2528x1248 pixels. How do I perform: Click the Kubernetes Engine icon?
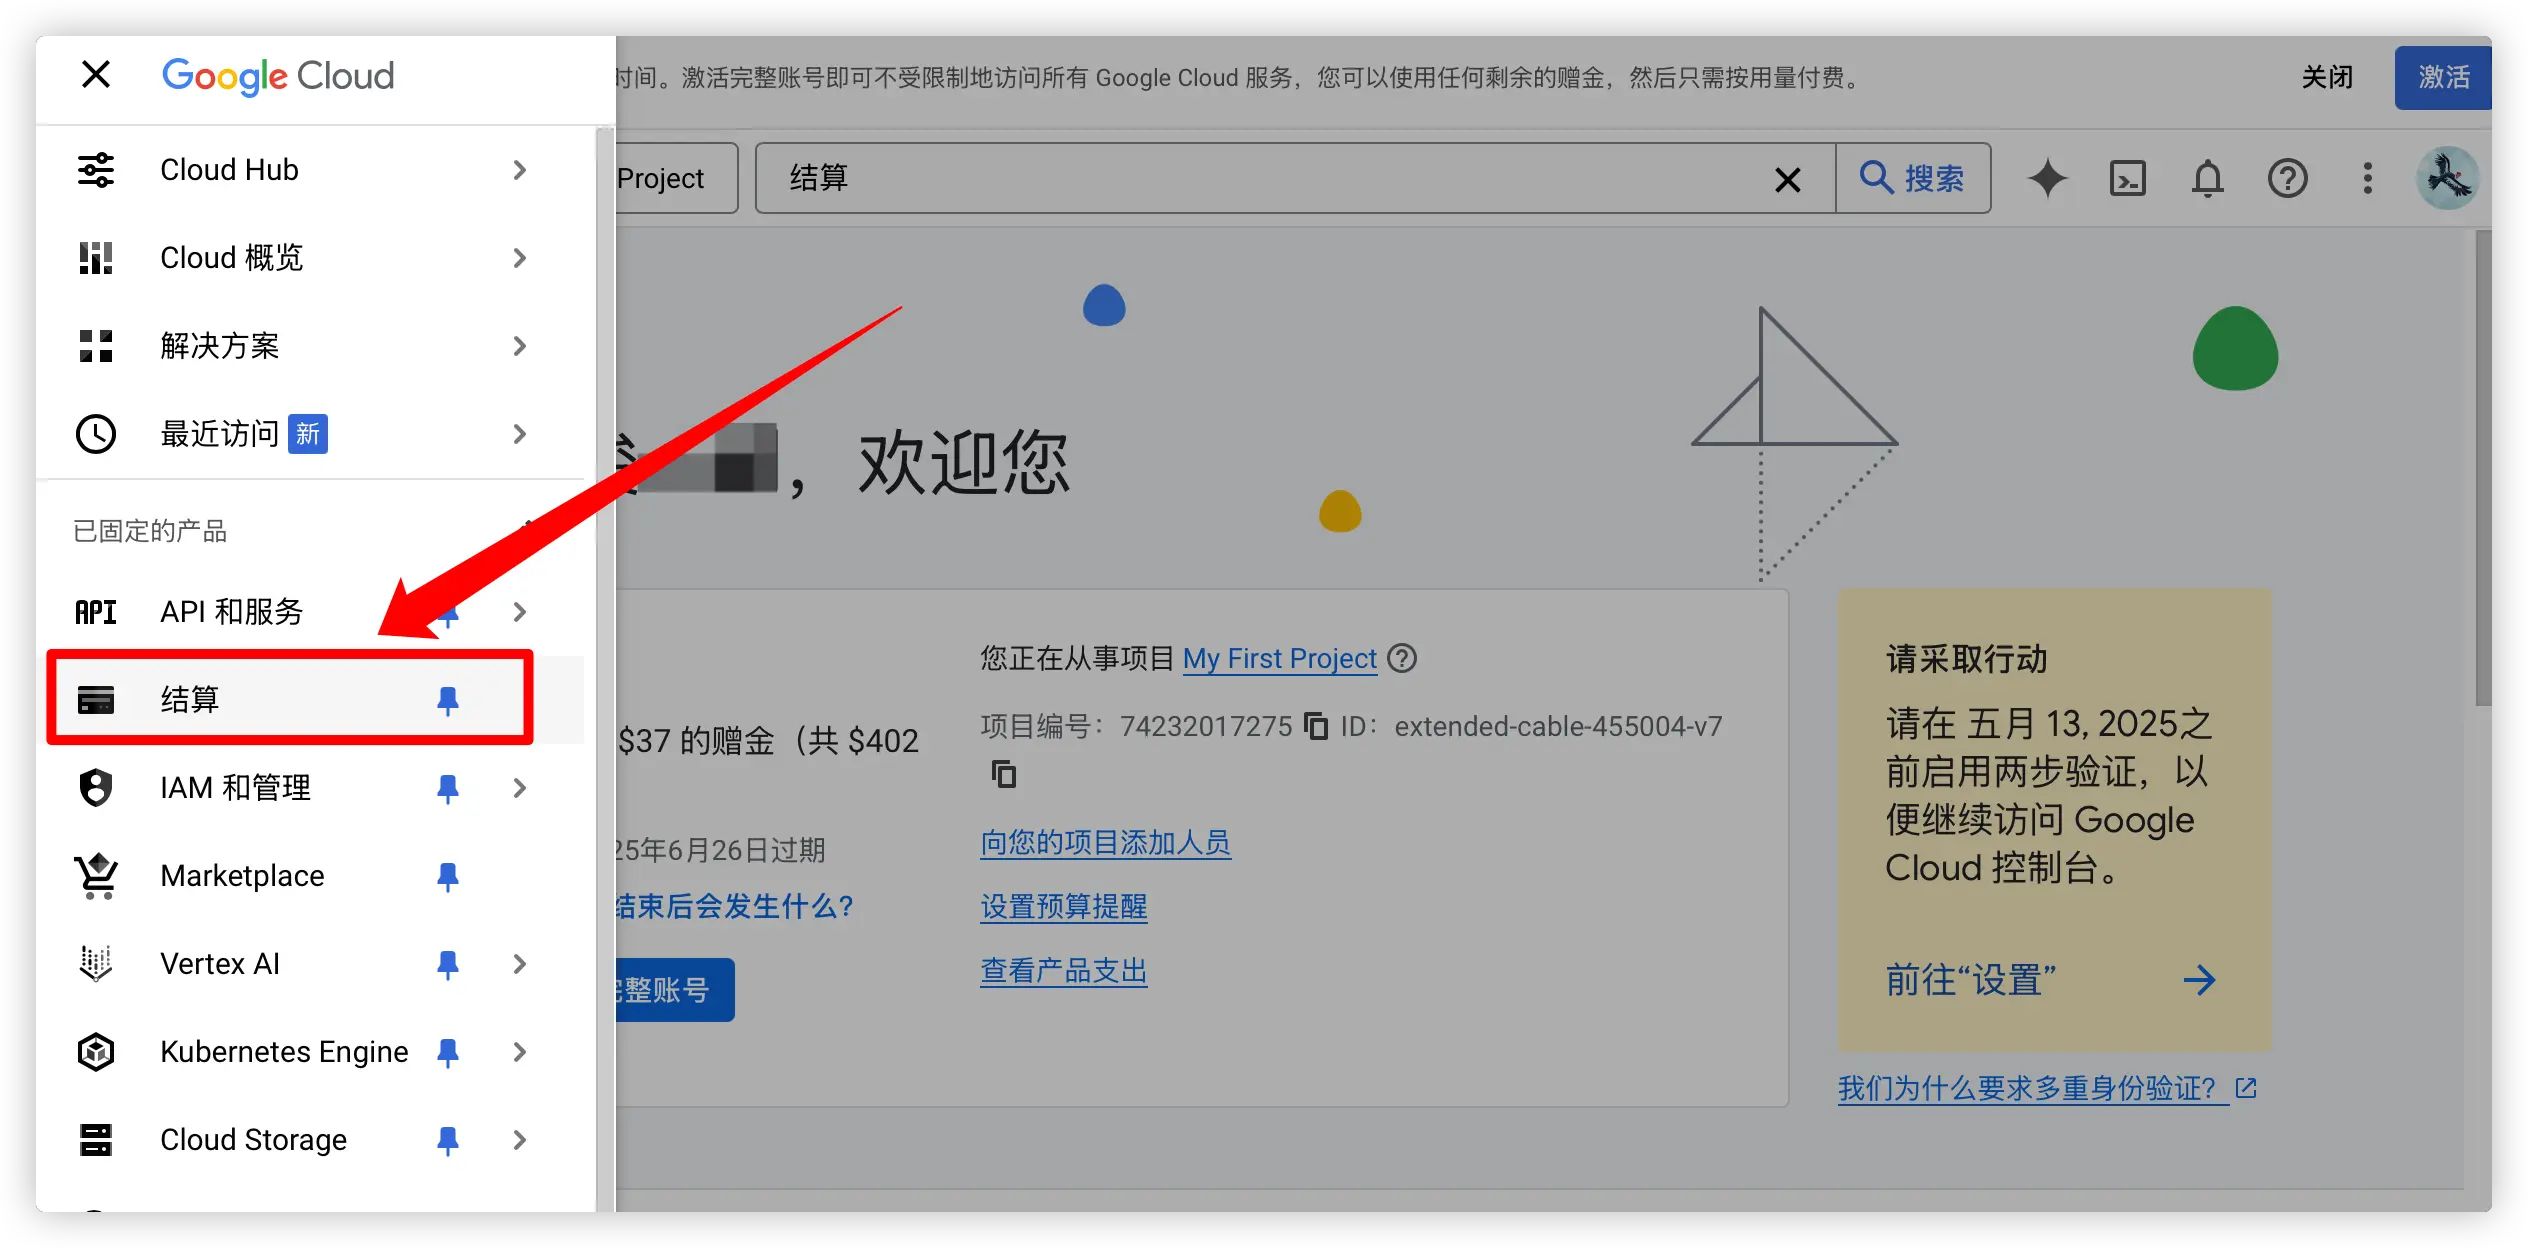(x=96, y=1052)
